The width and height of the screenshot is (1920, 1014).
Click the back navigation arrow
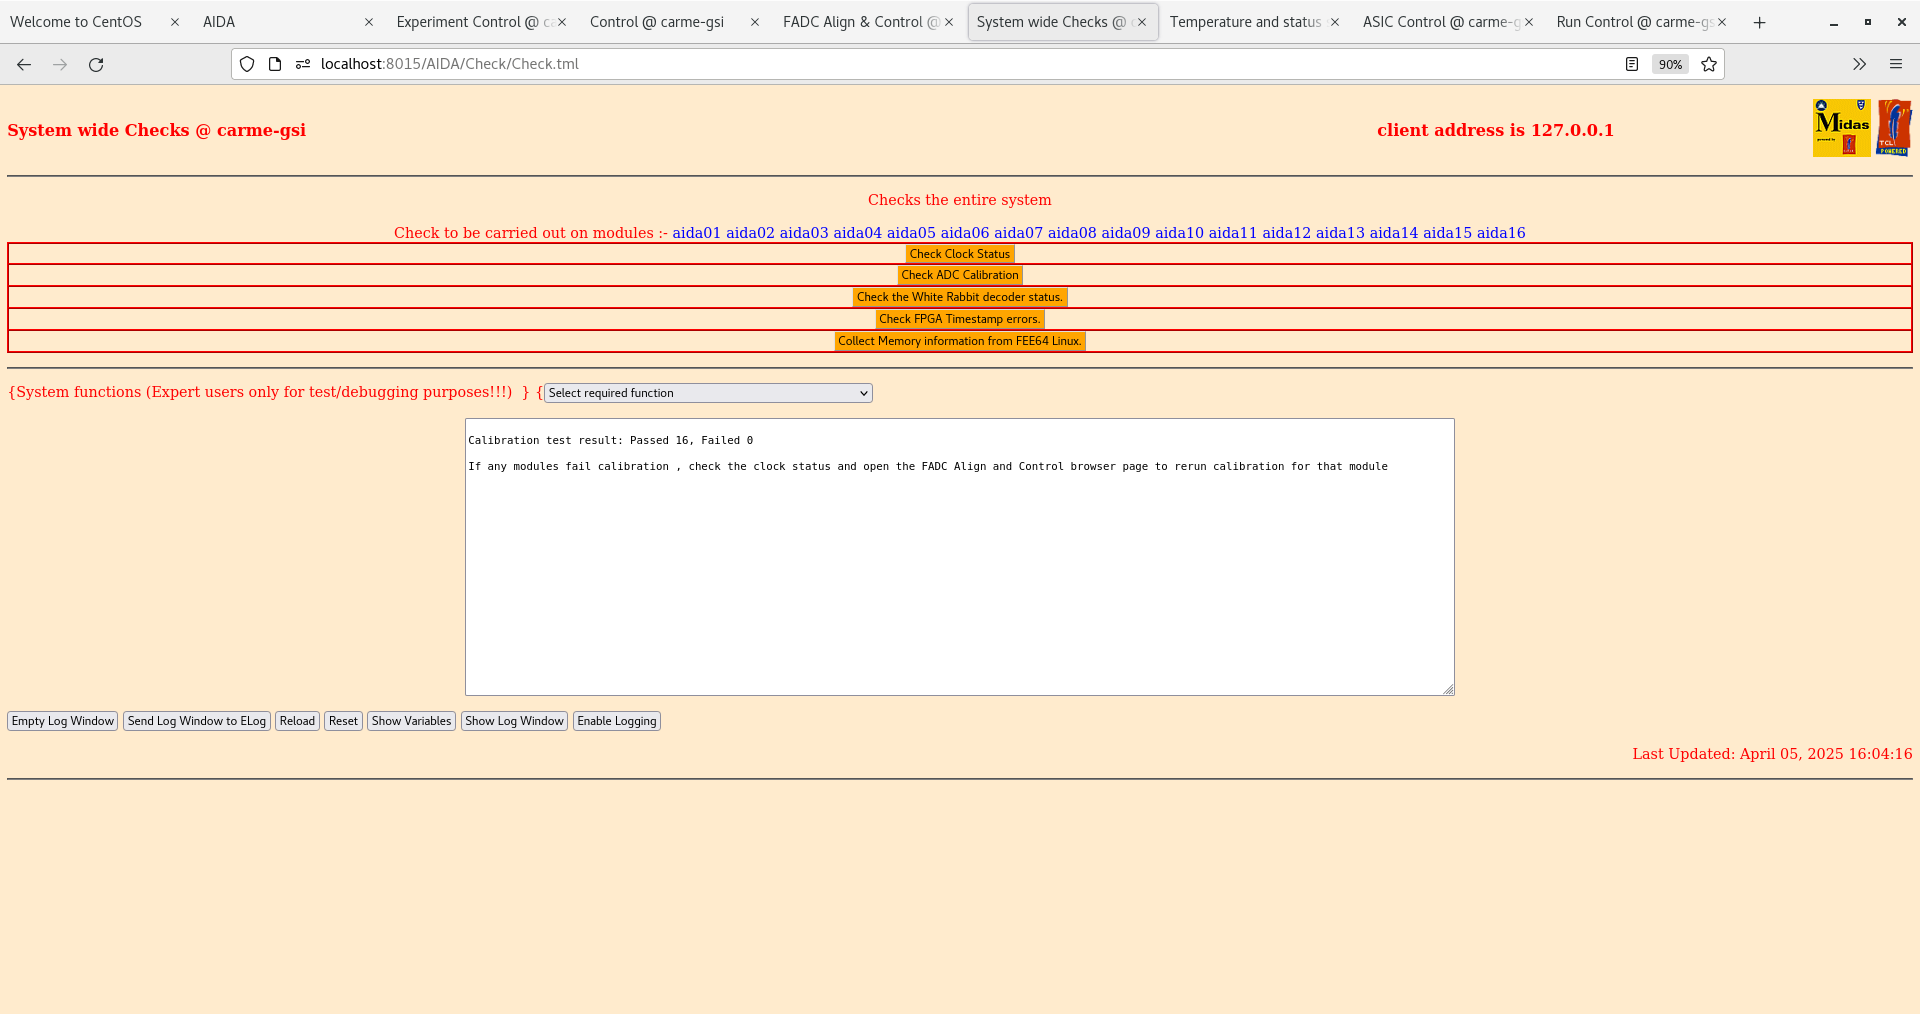tap(24, 64)
